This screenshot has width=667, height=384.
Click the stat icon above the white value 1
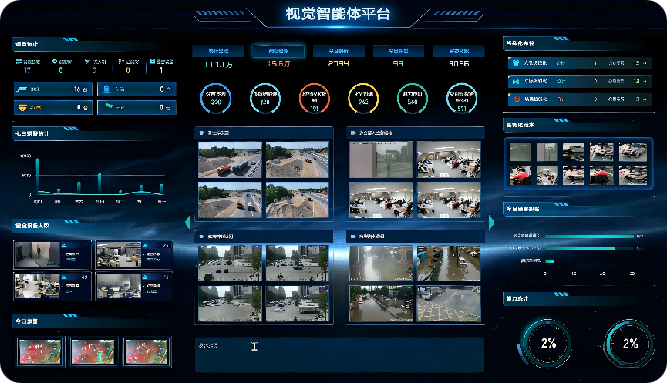[152, 61]
